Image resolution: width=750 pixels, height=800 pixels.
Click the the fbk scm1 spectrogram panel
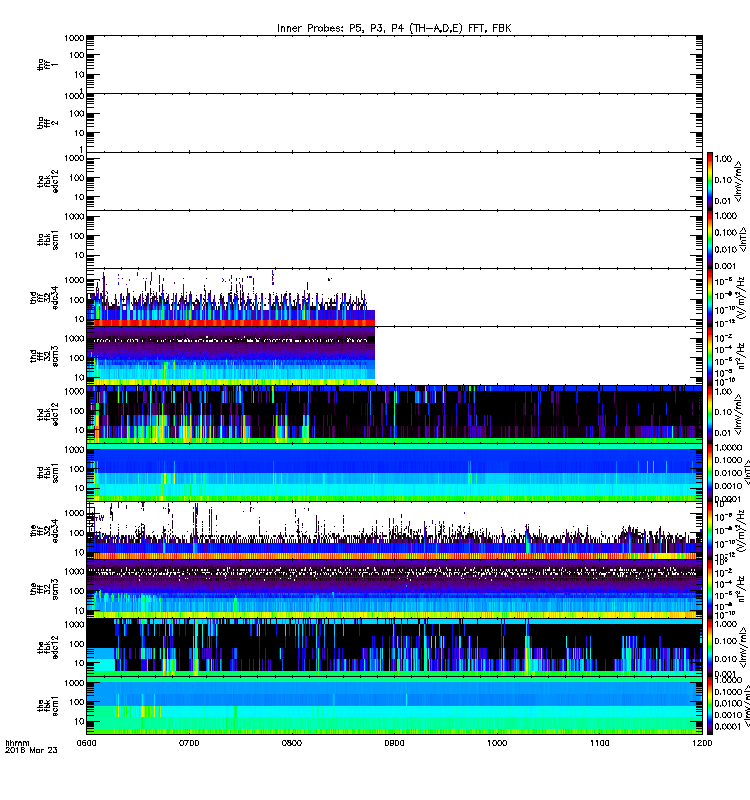pos(394,706)
